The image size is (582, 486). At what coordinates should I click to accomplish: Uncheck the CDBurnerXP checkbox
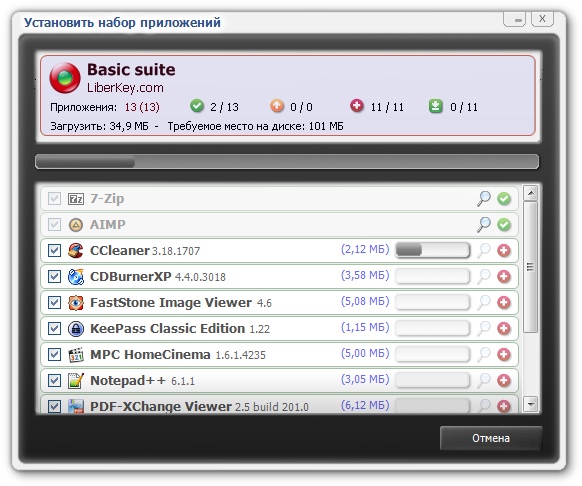coord(54,277)
